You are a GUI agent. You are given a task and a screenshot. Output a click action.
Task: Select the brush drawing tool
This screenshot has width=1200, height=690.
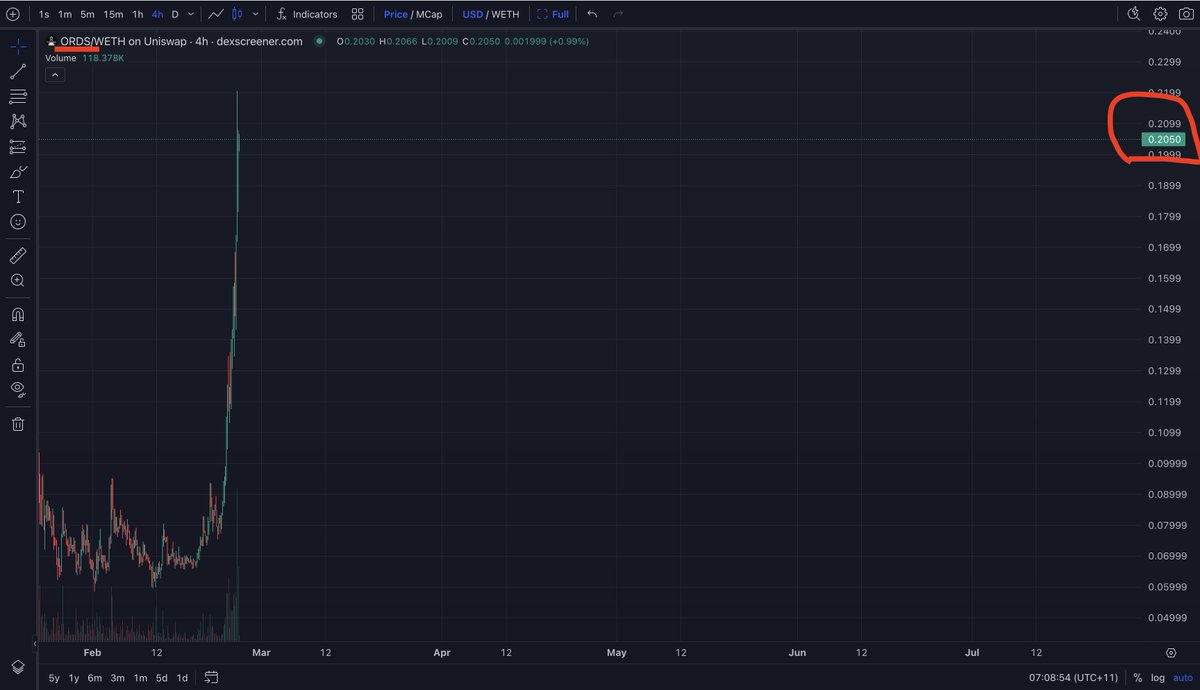point(18,171)
